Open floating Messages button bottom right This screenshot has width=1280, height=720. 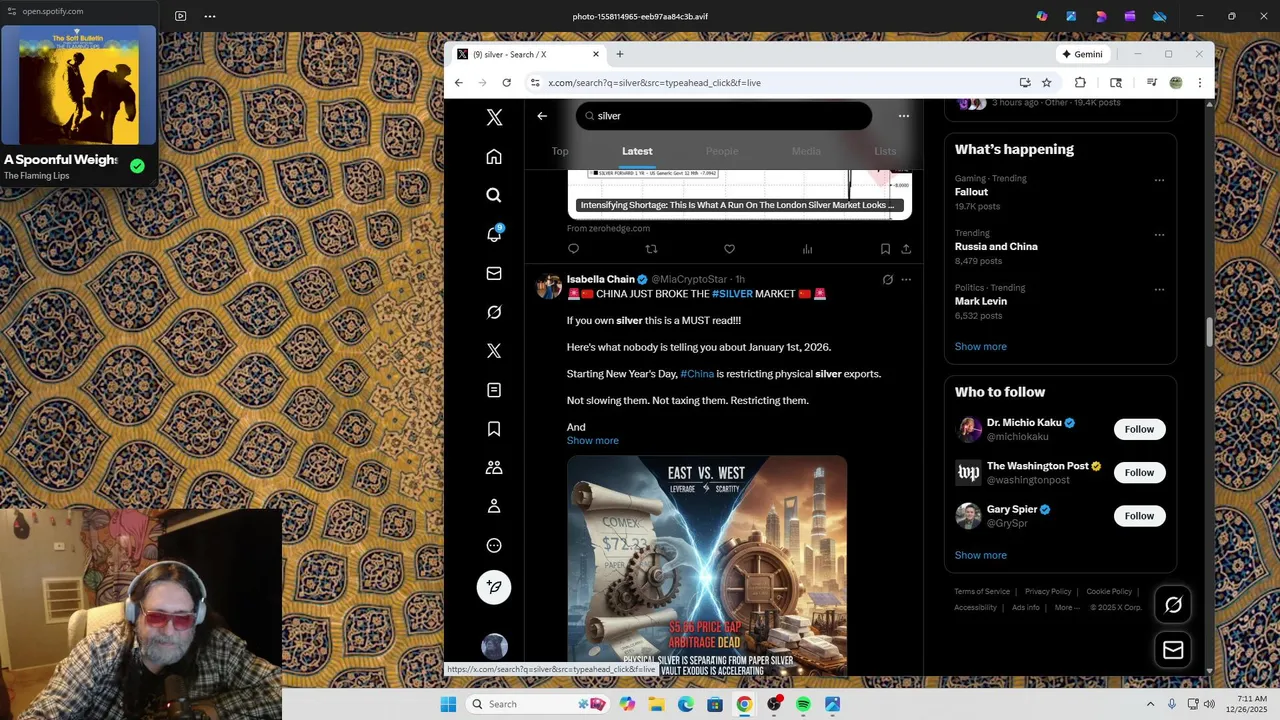pos(1174,651)
